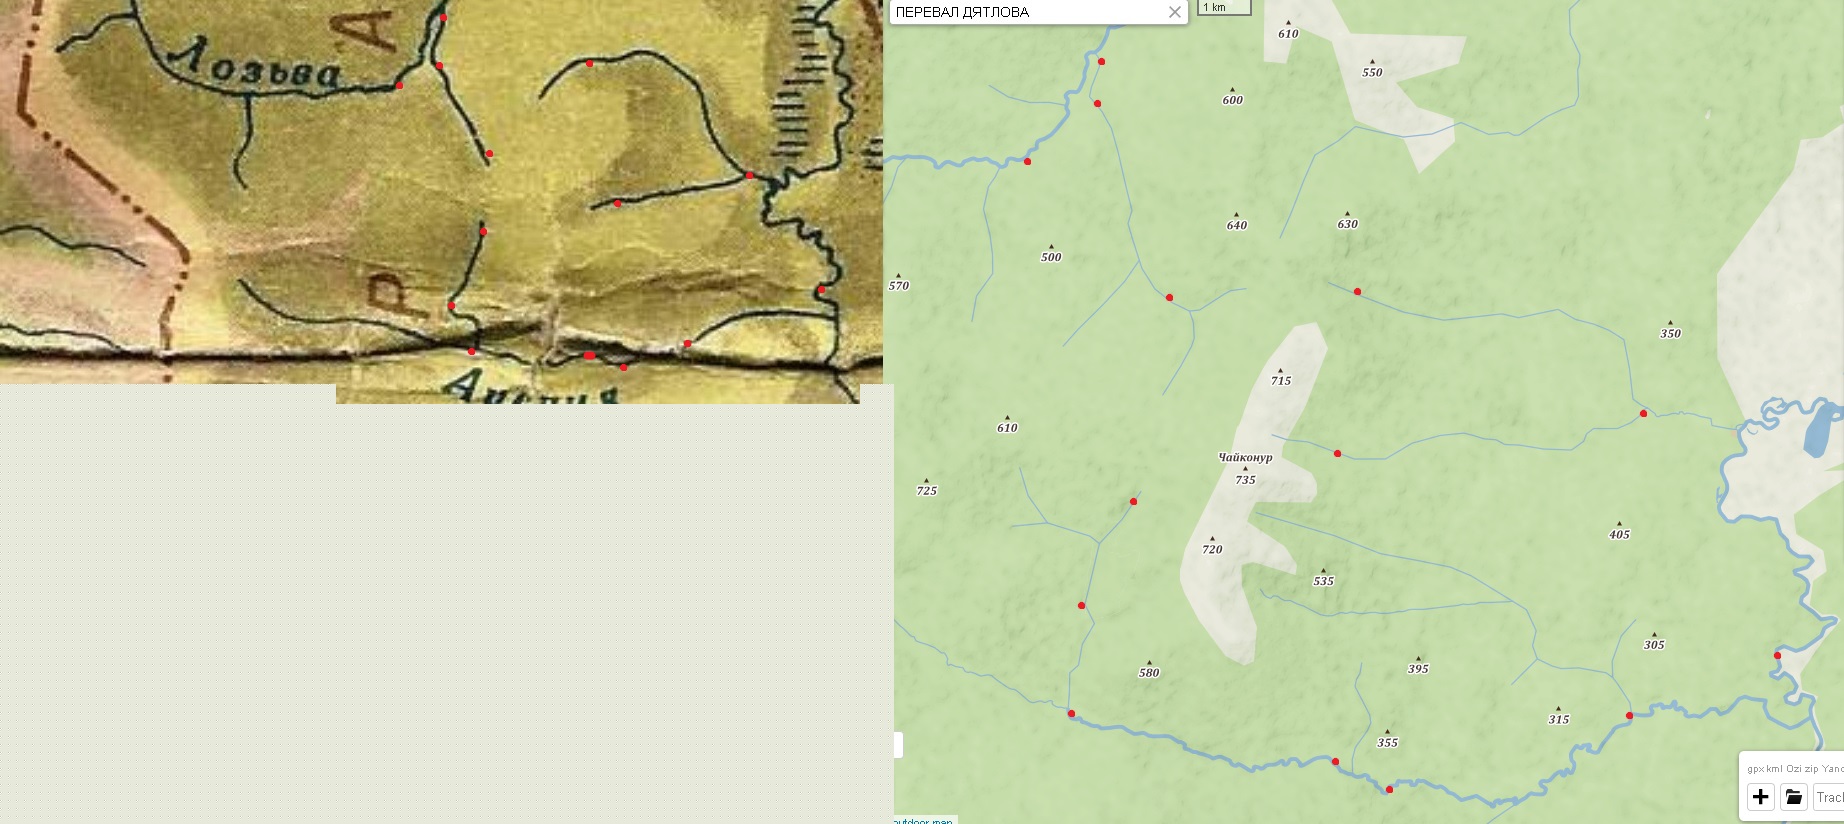Click the Чайконур peak label

pyautogui.click(x=1245, y=457)
